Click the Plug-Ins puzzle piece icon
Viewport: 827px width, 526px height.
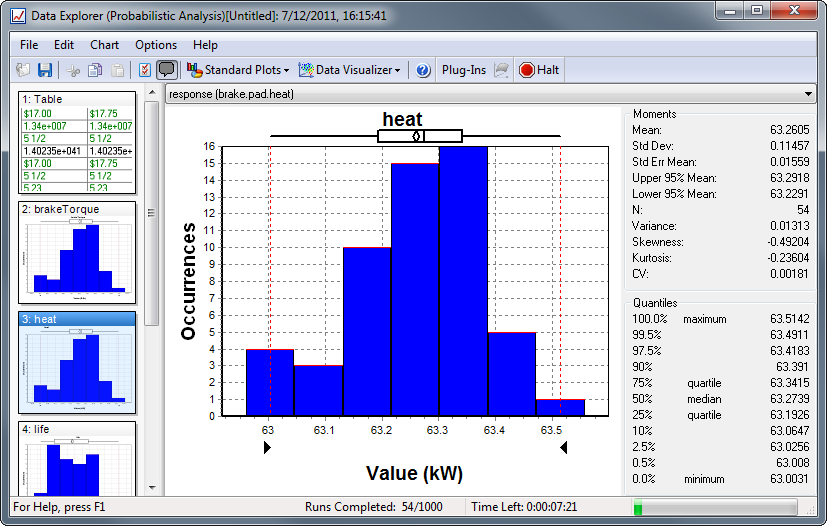pos(502,70)
